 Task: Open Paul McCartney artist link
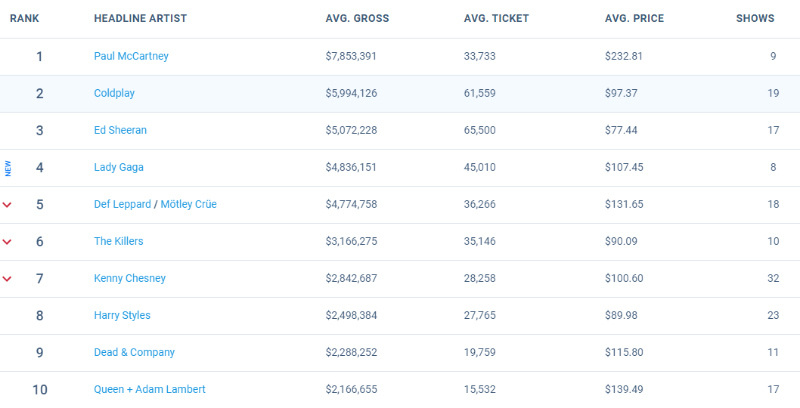click(x=131, y=56)
